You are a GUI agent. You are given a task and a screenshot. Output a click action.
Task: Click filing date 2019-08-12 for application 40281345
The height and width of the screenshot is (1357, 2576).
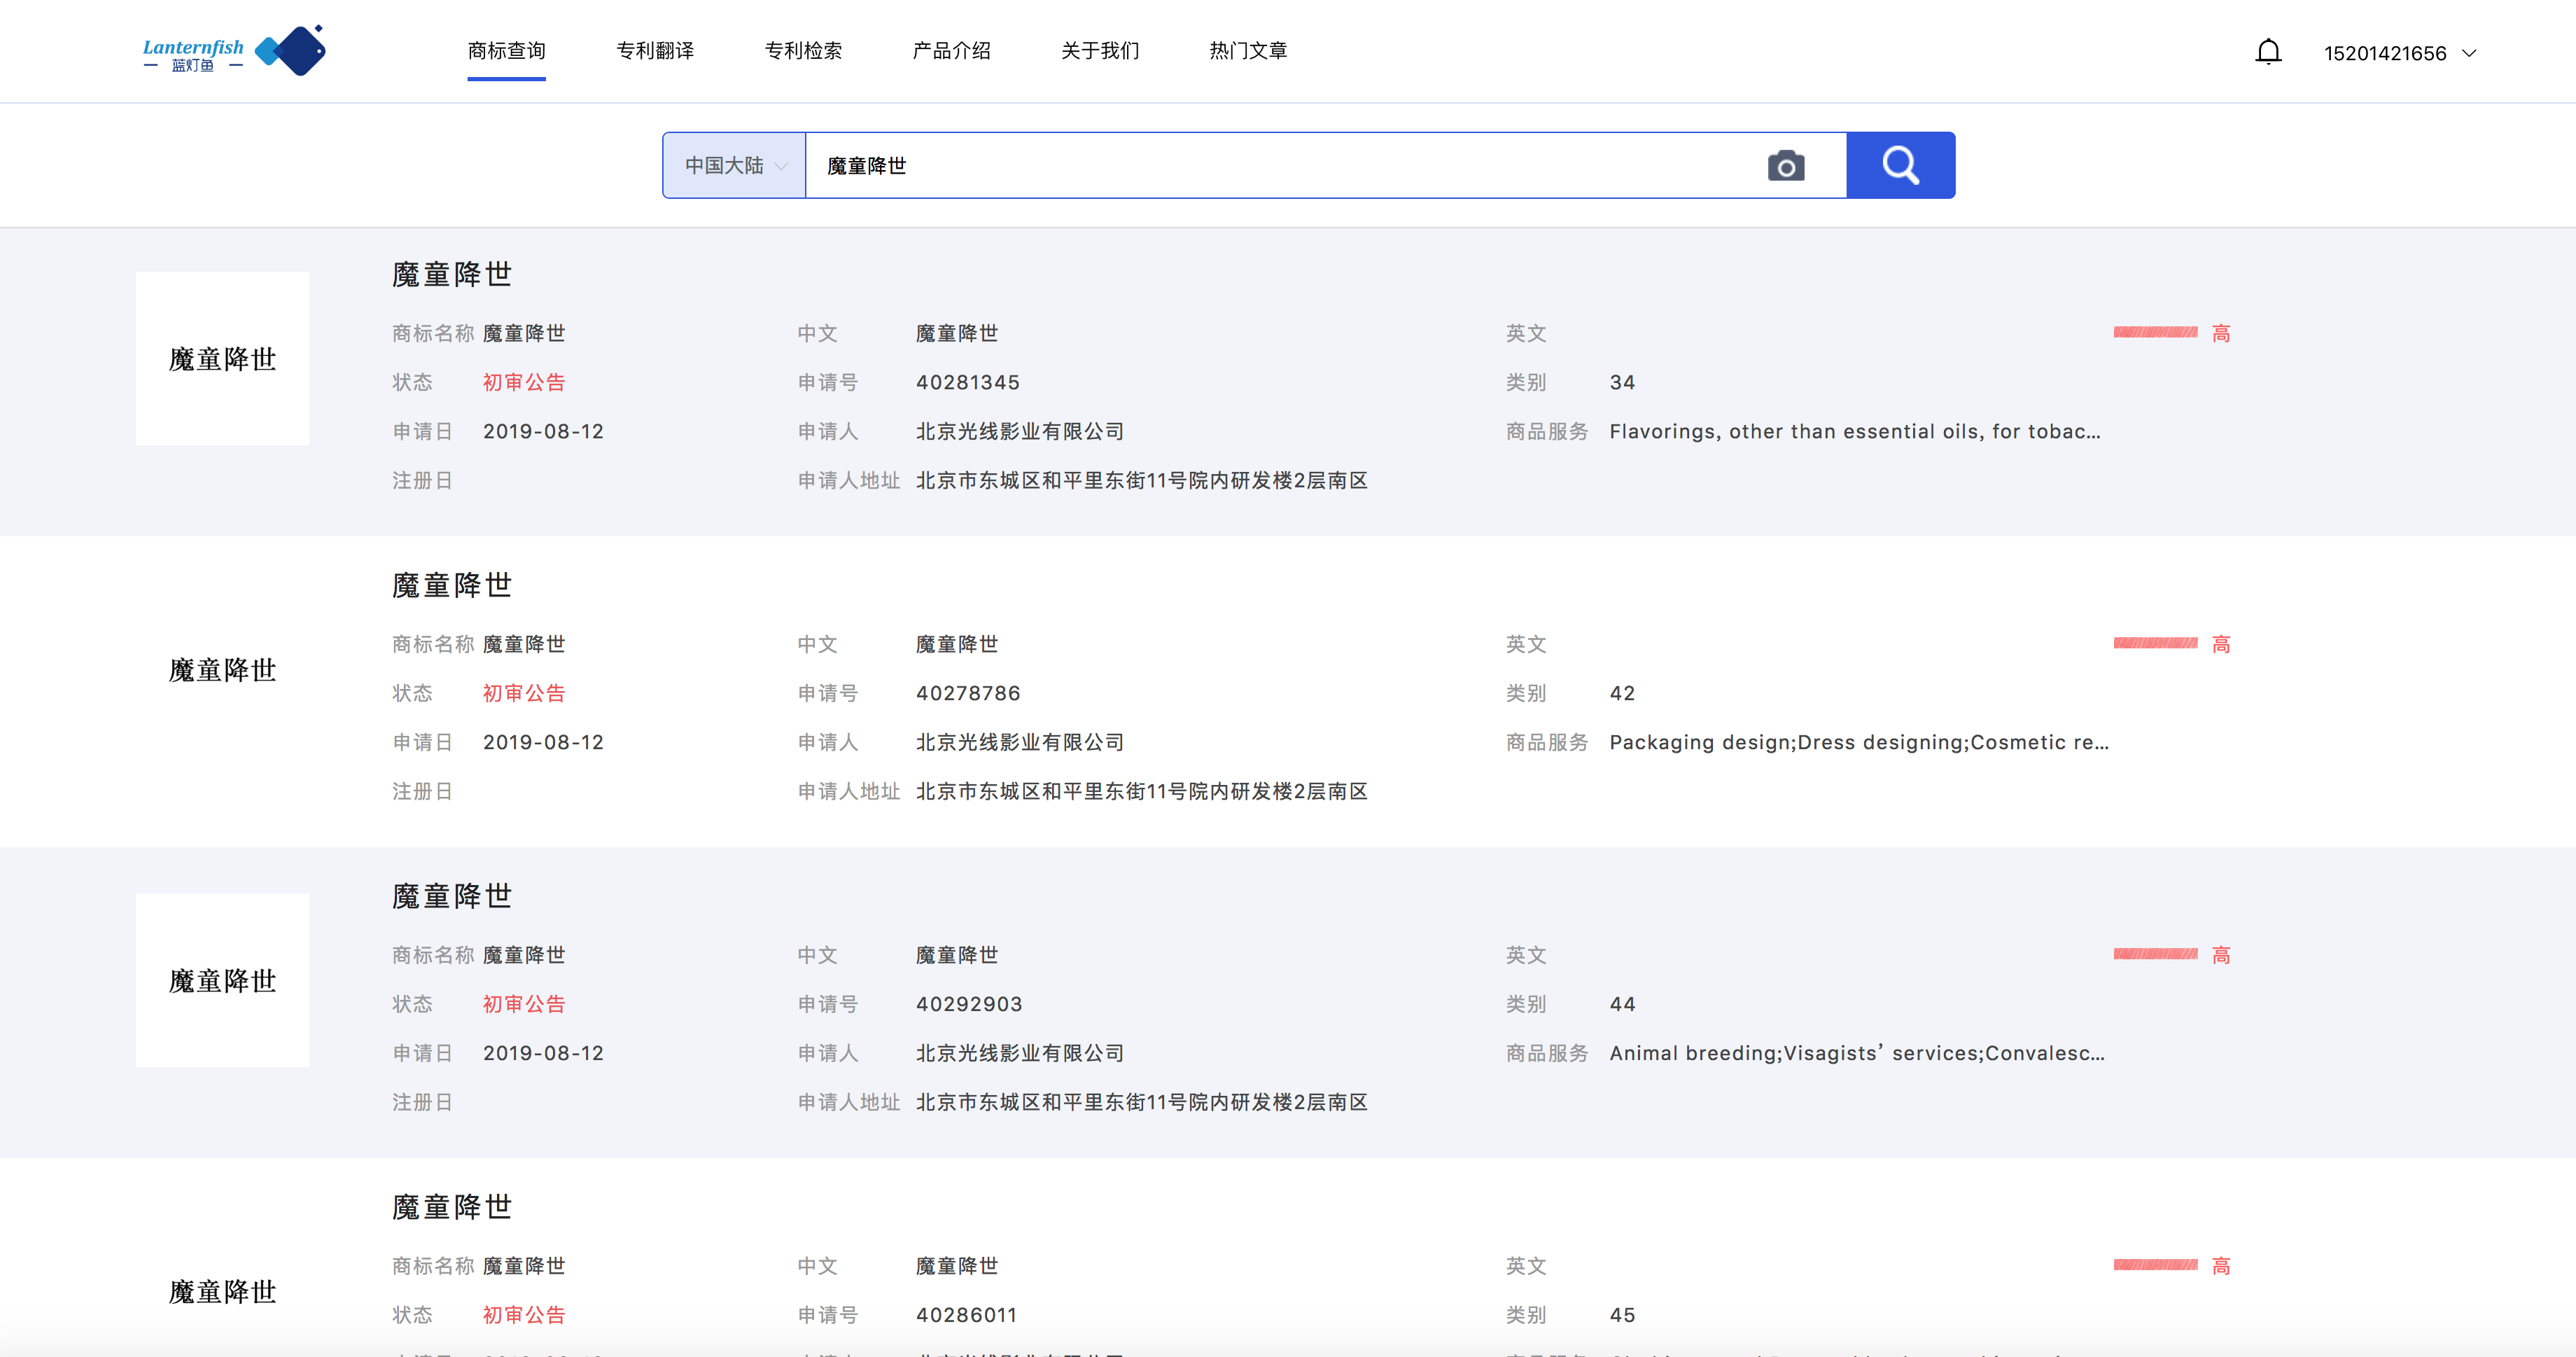543,431
